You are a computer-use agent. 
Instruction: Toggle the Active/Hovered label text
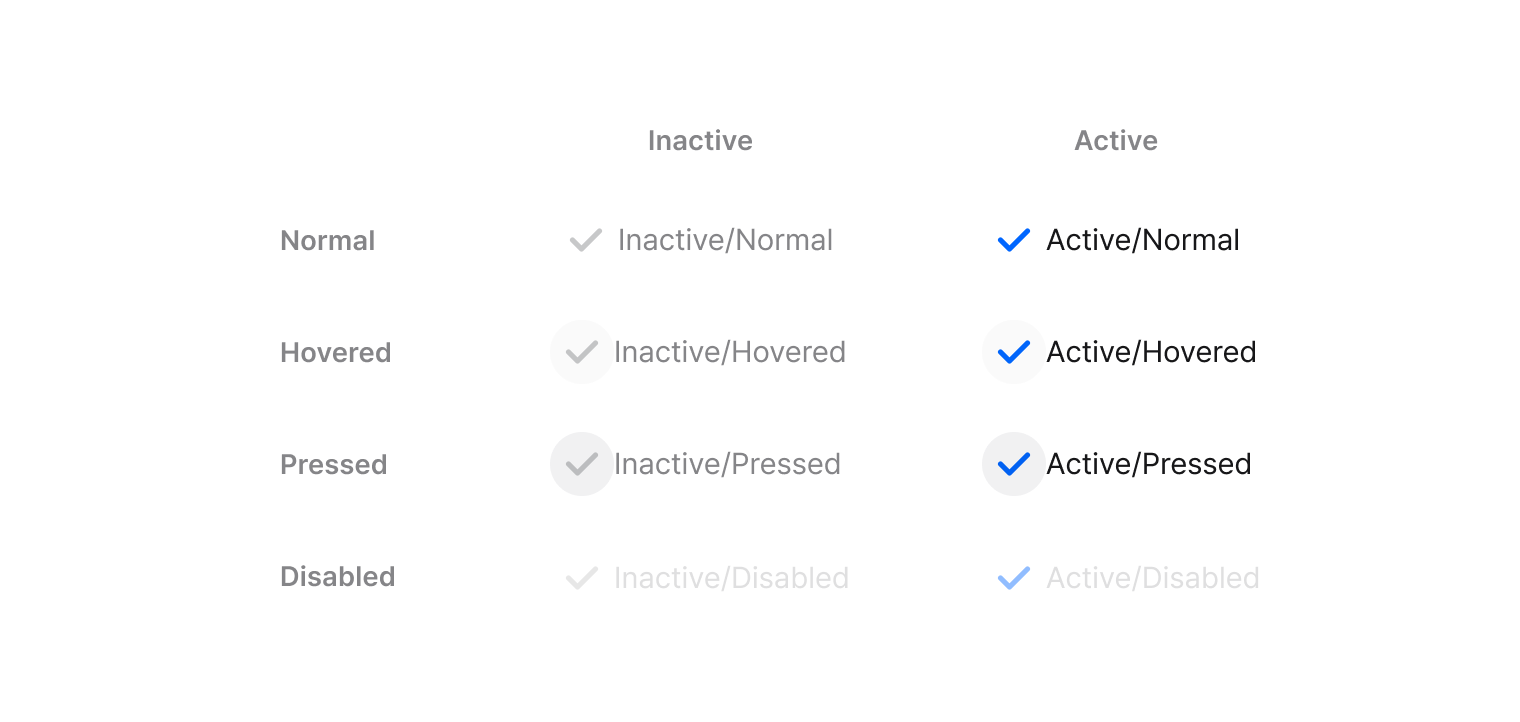pos(1150,352)
